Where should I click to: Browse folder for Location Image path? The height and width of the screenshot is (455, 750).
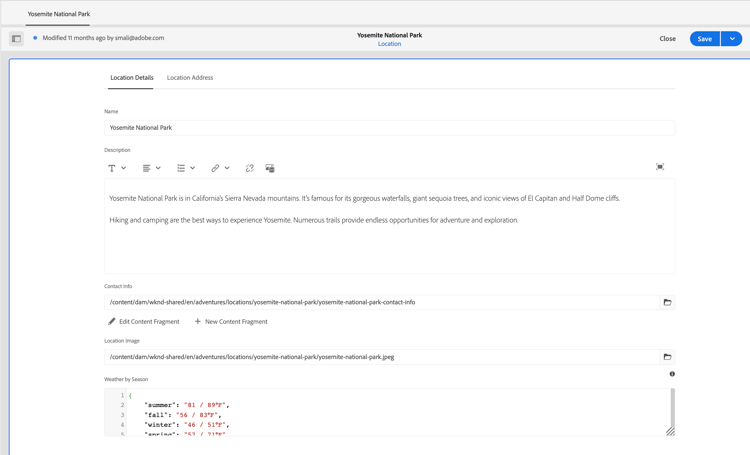667,357
